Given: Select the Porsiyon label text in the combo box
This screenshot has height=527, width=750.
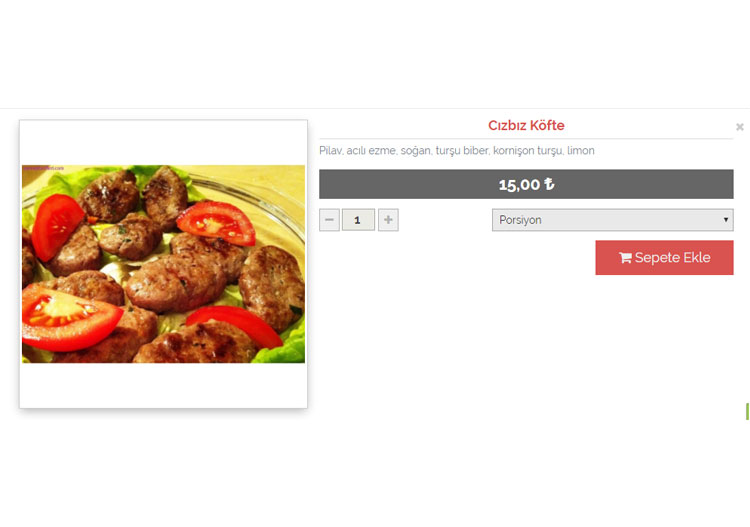Looking at the screenshot, I should (520, 220).
